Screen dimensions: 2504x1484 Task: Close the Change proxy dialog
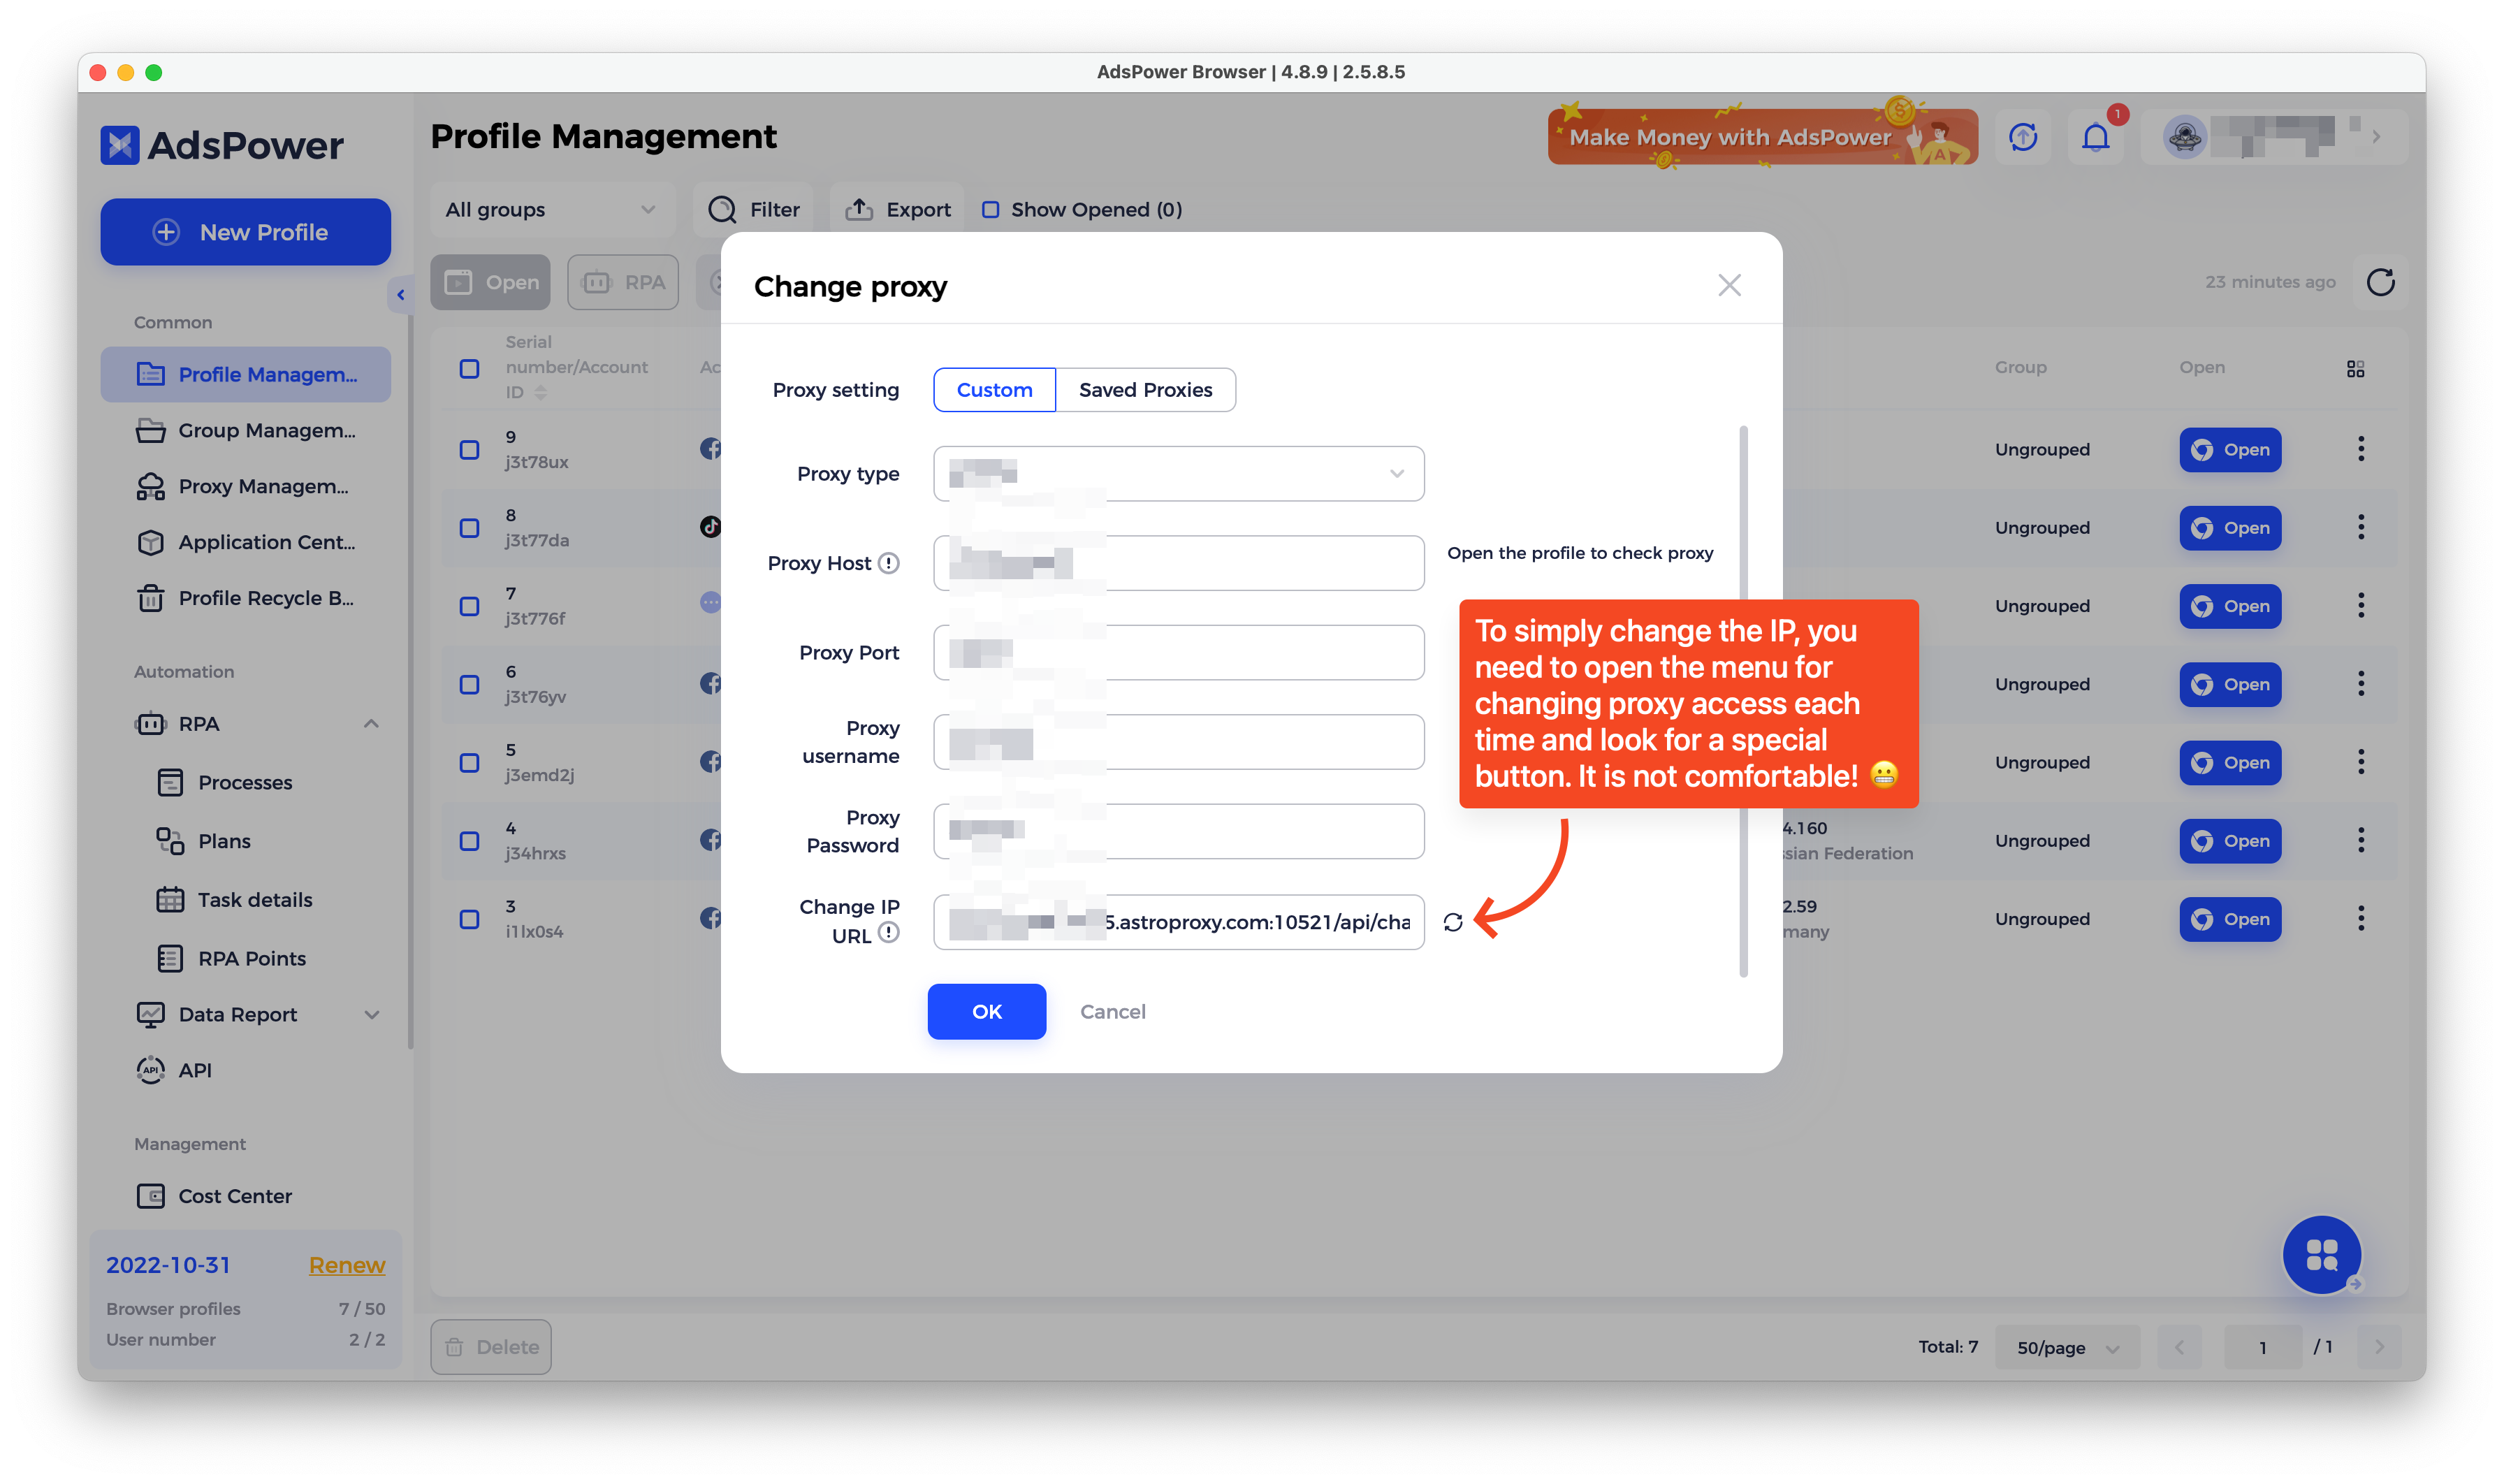[x=1729, y=285]
